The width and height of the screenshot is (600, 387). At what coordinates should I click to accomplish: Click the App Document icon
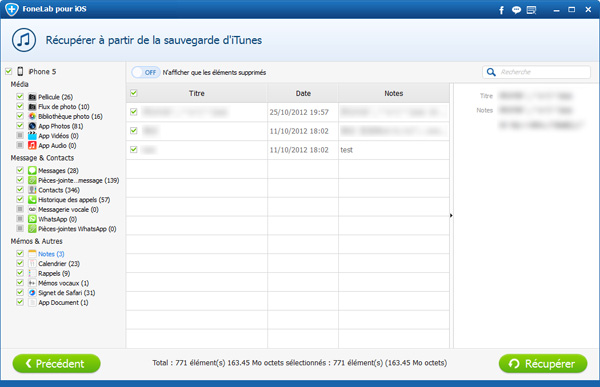tap(32, 302)
